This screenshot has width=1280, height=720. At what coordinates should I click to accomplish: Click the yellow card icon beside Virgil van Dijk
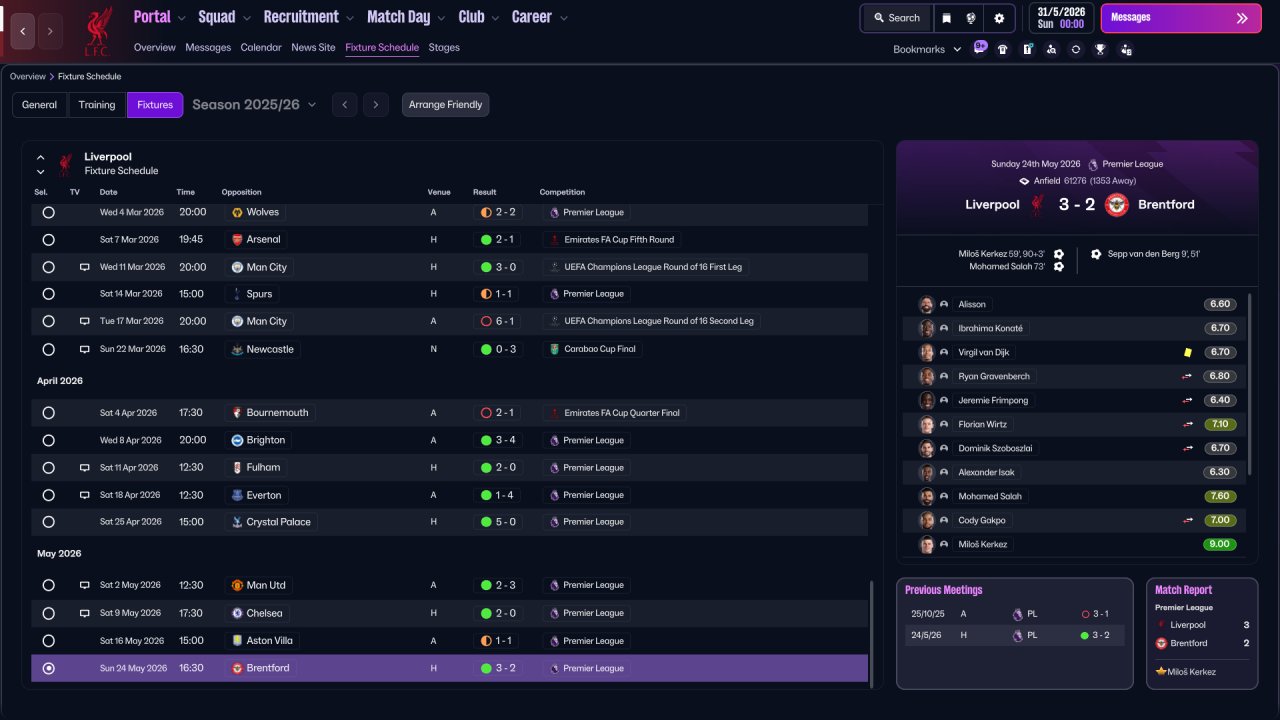1187,352
